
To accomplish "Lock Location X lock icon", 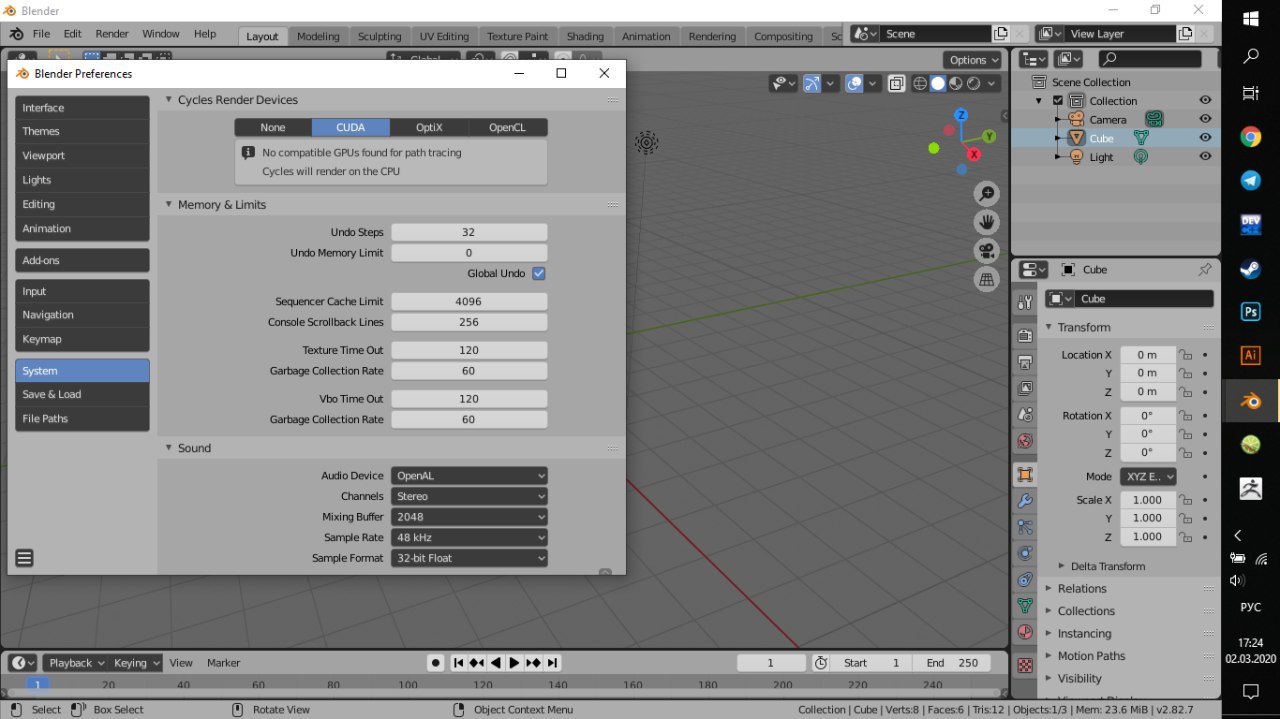I will (1185, 355).
